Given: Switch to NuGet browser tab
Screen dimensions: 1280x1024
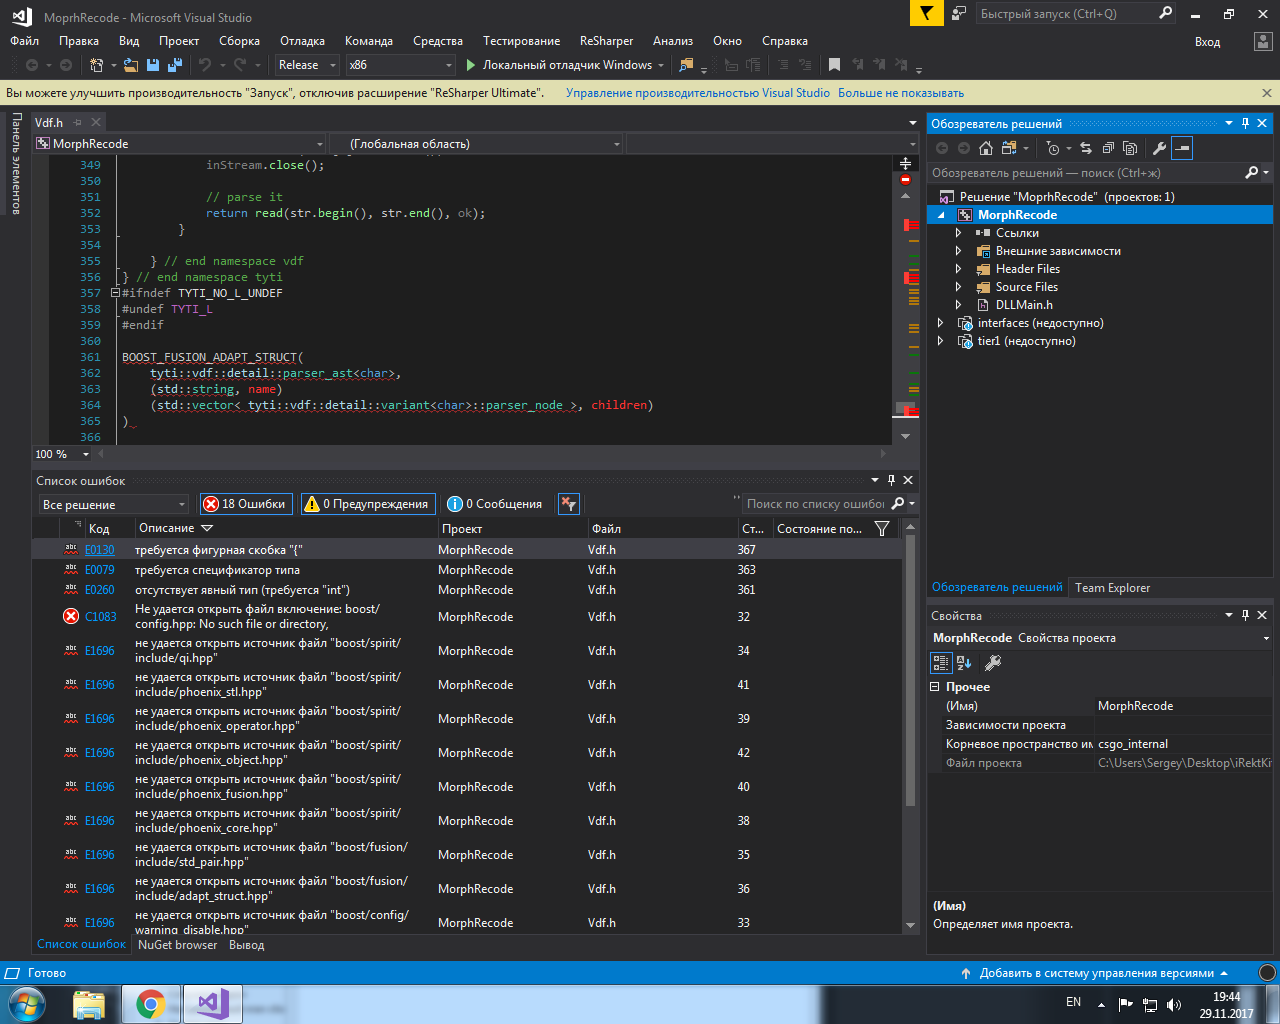Looking at the screenshot, I should coord(177,945).
